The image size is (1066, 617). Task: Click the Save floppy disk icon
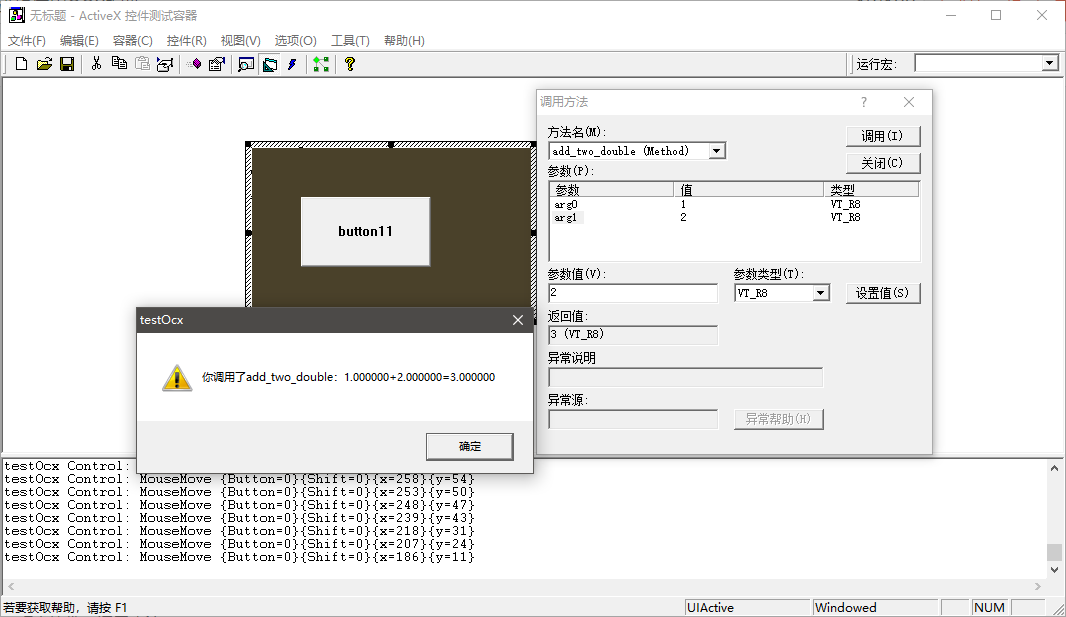click(x=67, y=64)
